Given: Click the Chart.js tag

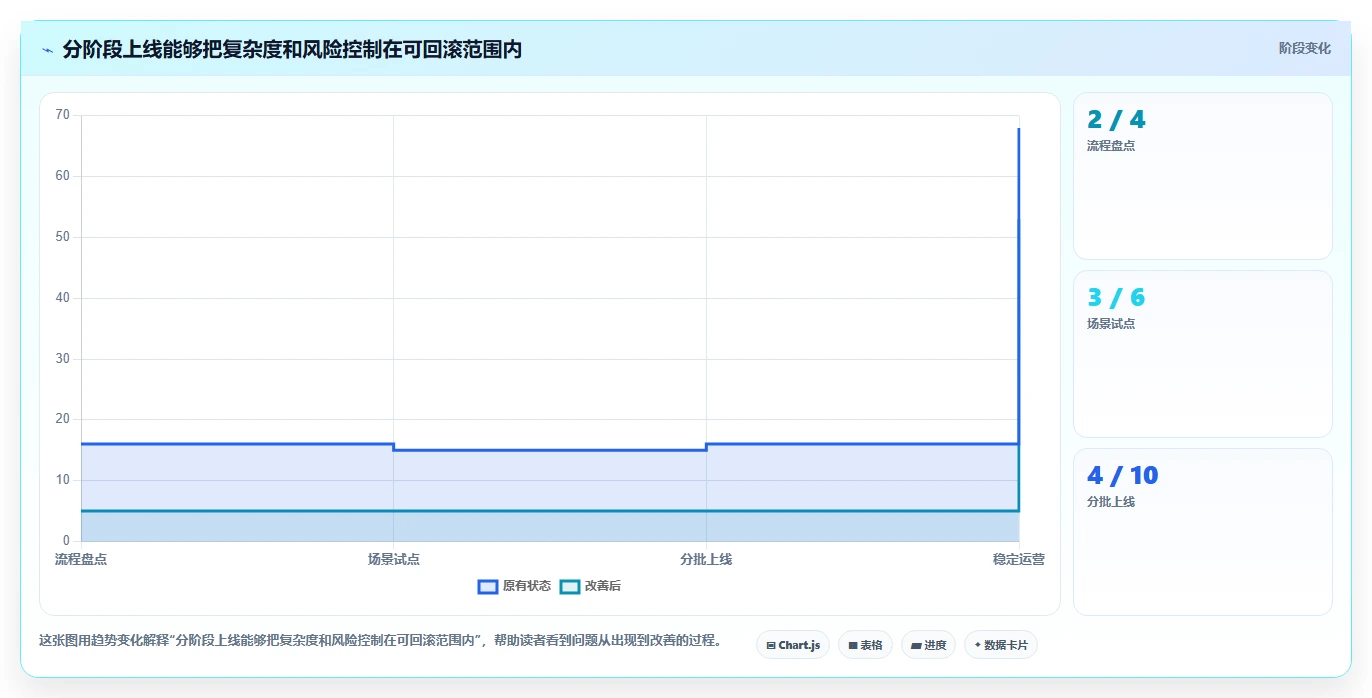Looking at the screenshot, I should coord(793,645).
